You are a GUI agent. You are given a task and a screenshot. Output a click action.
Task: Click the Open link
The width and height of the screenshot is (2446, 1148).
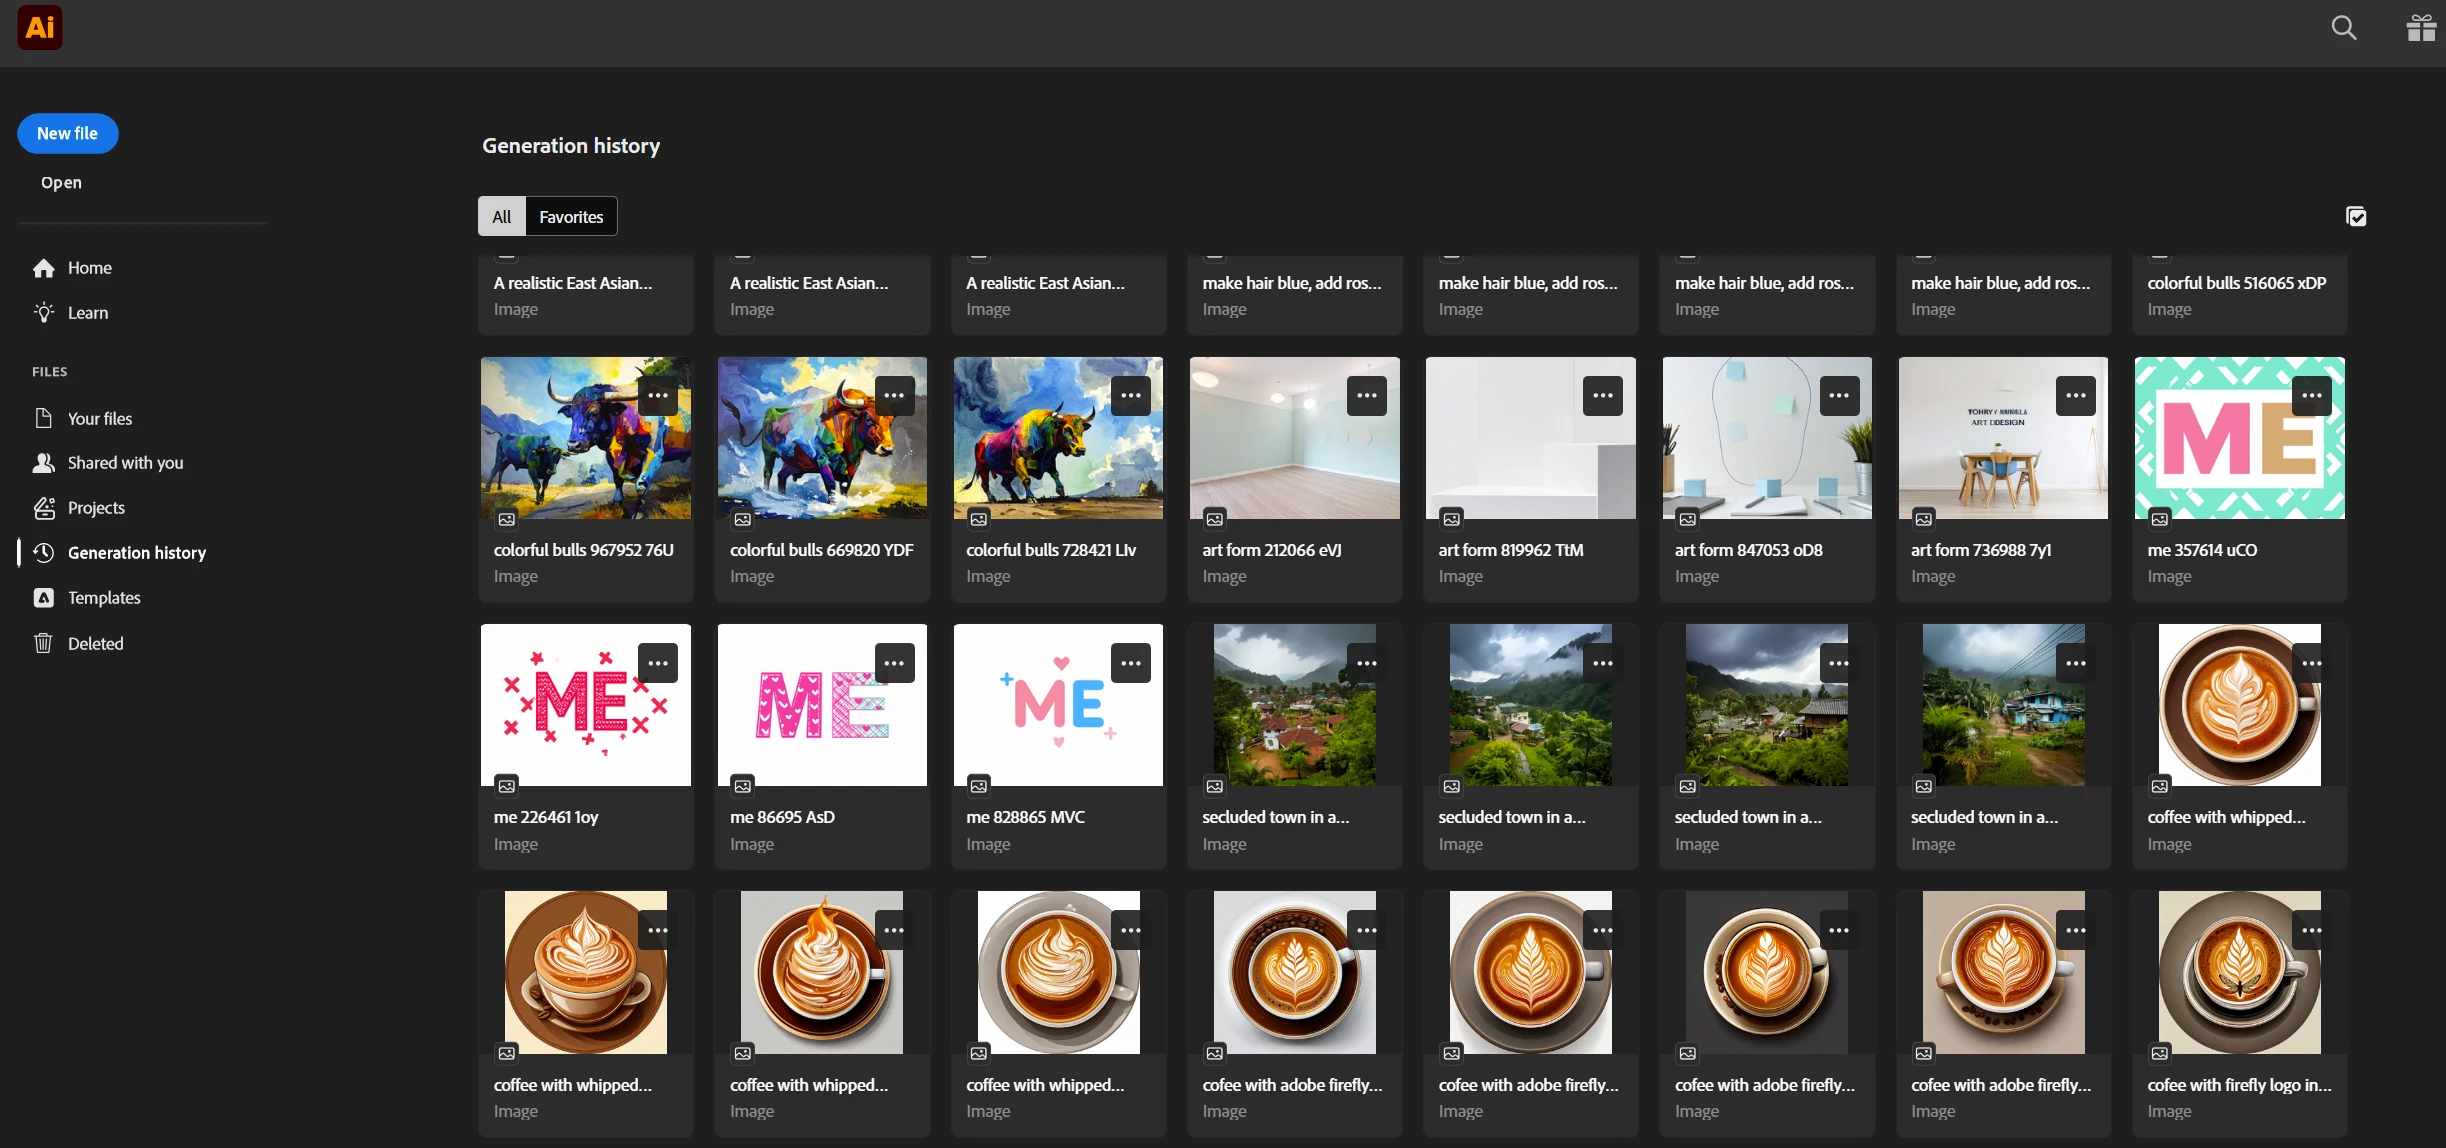click(61, 182)
